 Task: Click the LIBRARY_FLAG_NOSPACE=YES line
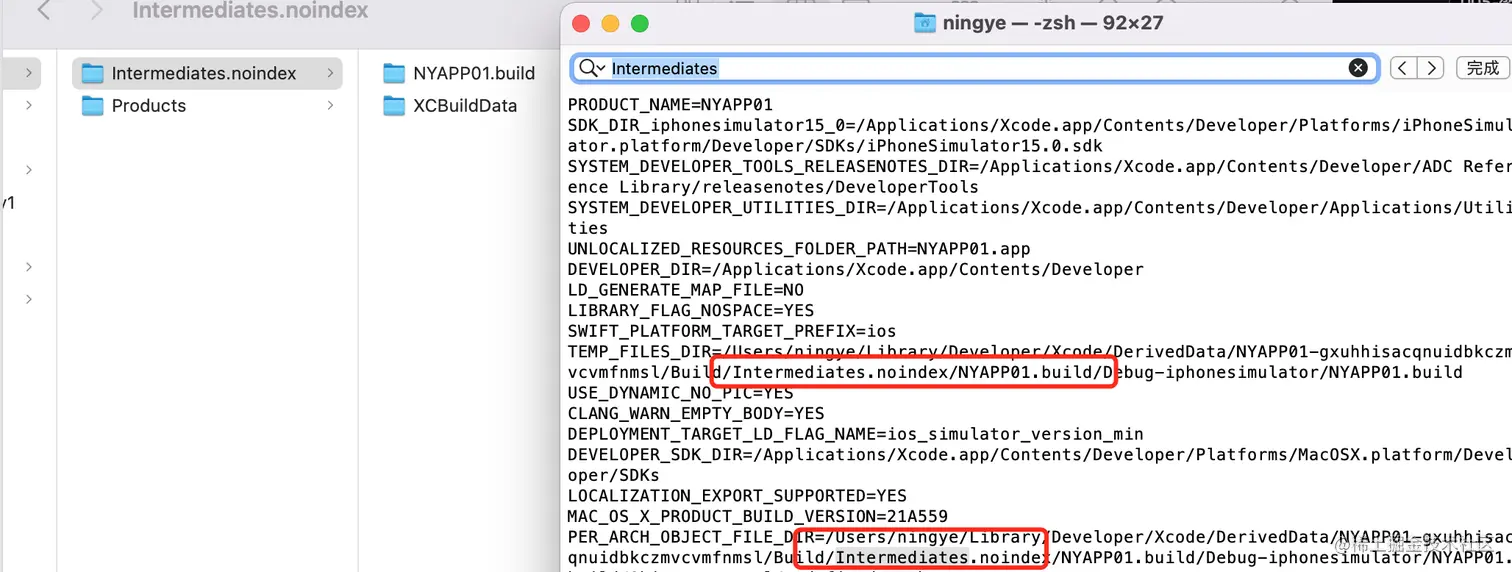[x=690, y=310]
